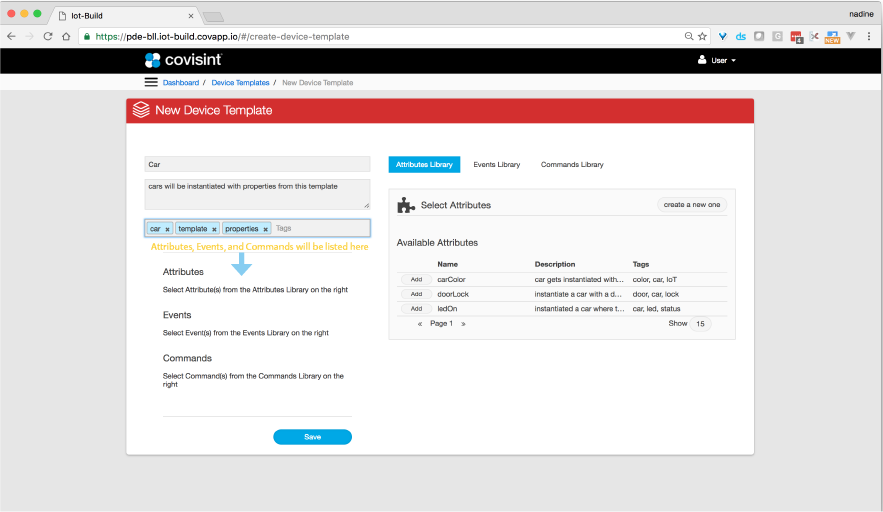Add the carColor attribute

pyautogui.click(x=416, y=279)
